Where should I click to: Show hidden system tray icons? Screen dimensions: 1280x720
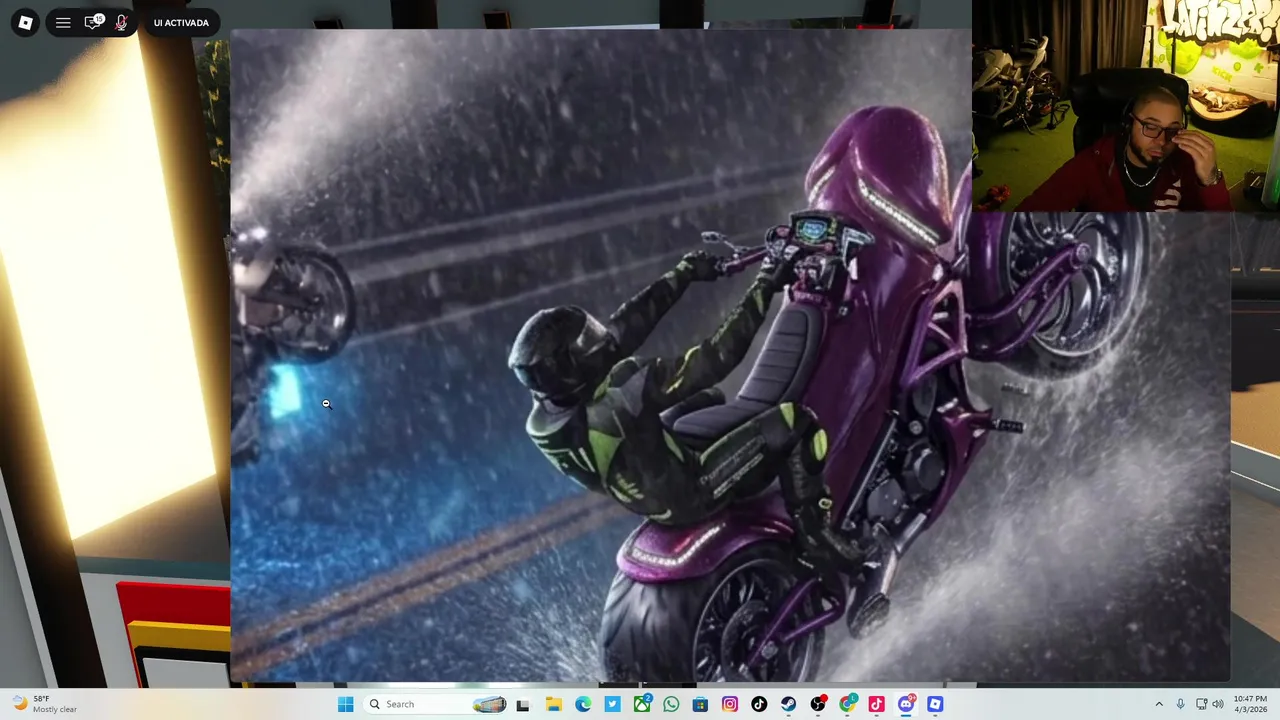coord(1159,704)
